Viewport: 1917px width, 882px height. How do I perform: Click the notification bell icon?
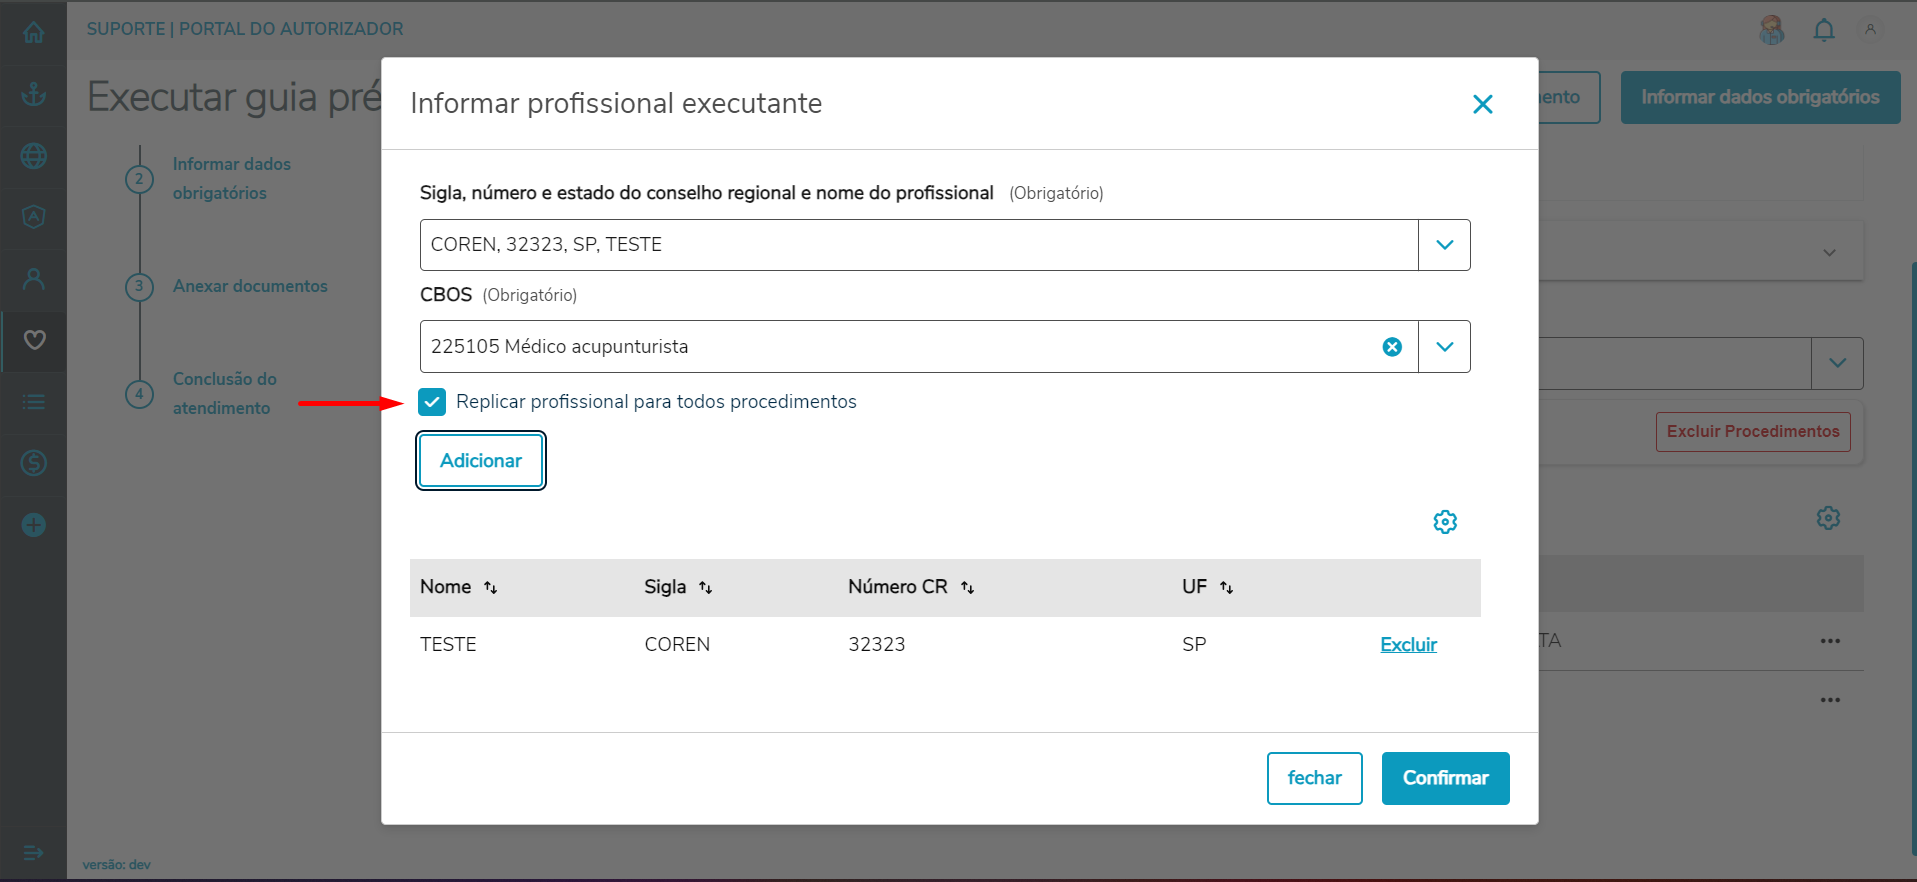[1824, 30]
